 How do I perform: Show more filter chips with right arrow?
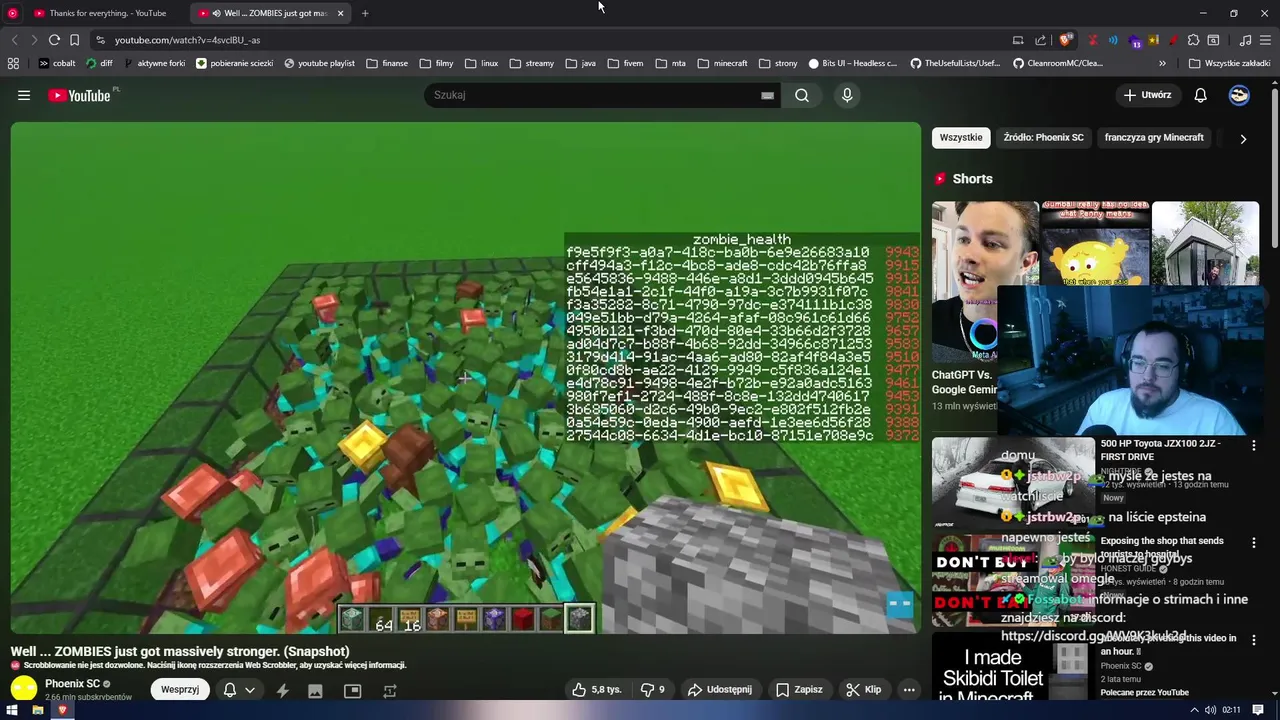(x=1243, y=139)
